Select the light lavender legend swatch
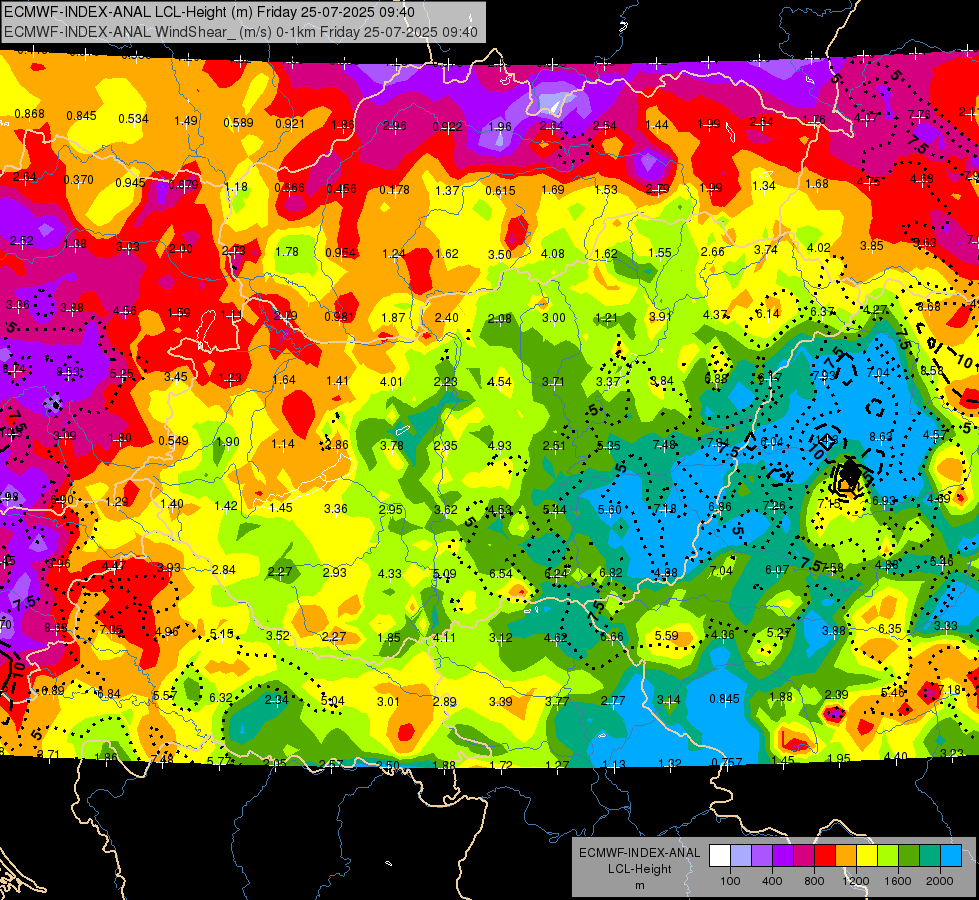The width and height of the screenshot is (979, 900). [740, 856]
